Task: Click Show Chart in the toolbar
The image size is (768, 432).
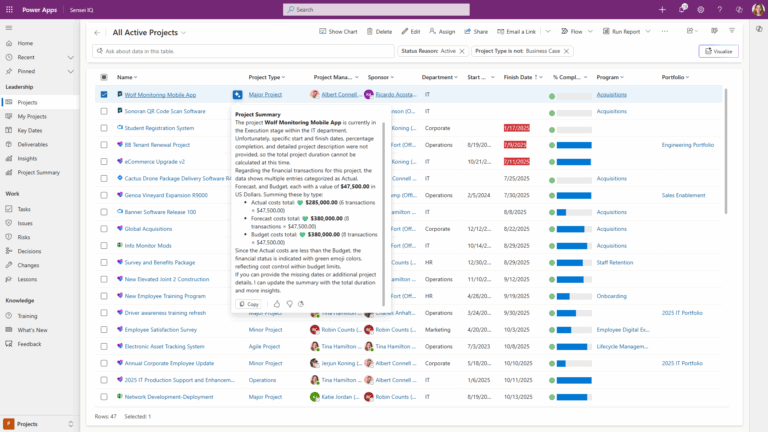Action: [x=338, y=31]
